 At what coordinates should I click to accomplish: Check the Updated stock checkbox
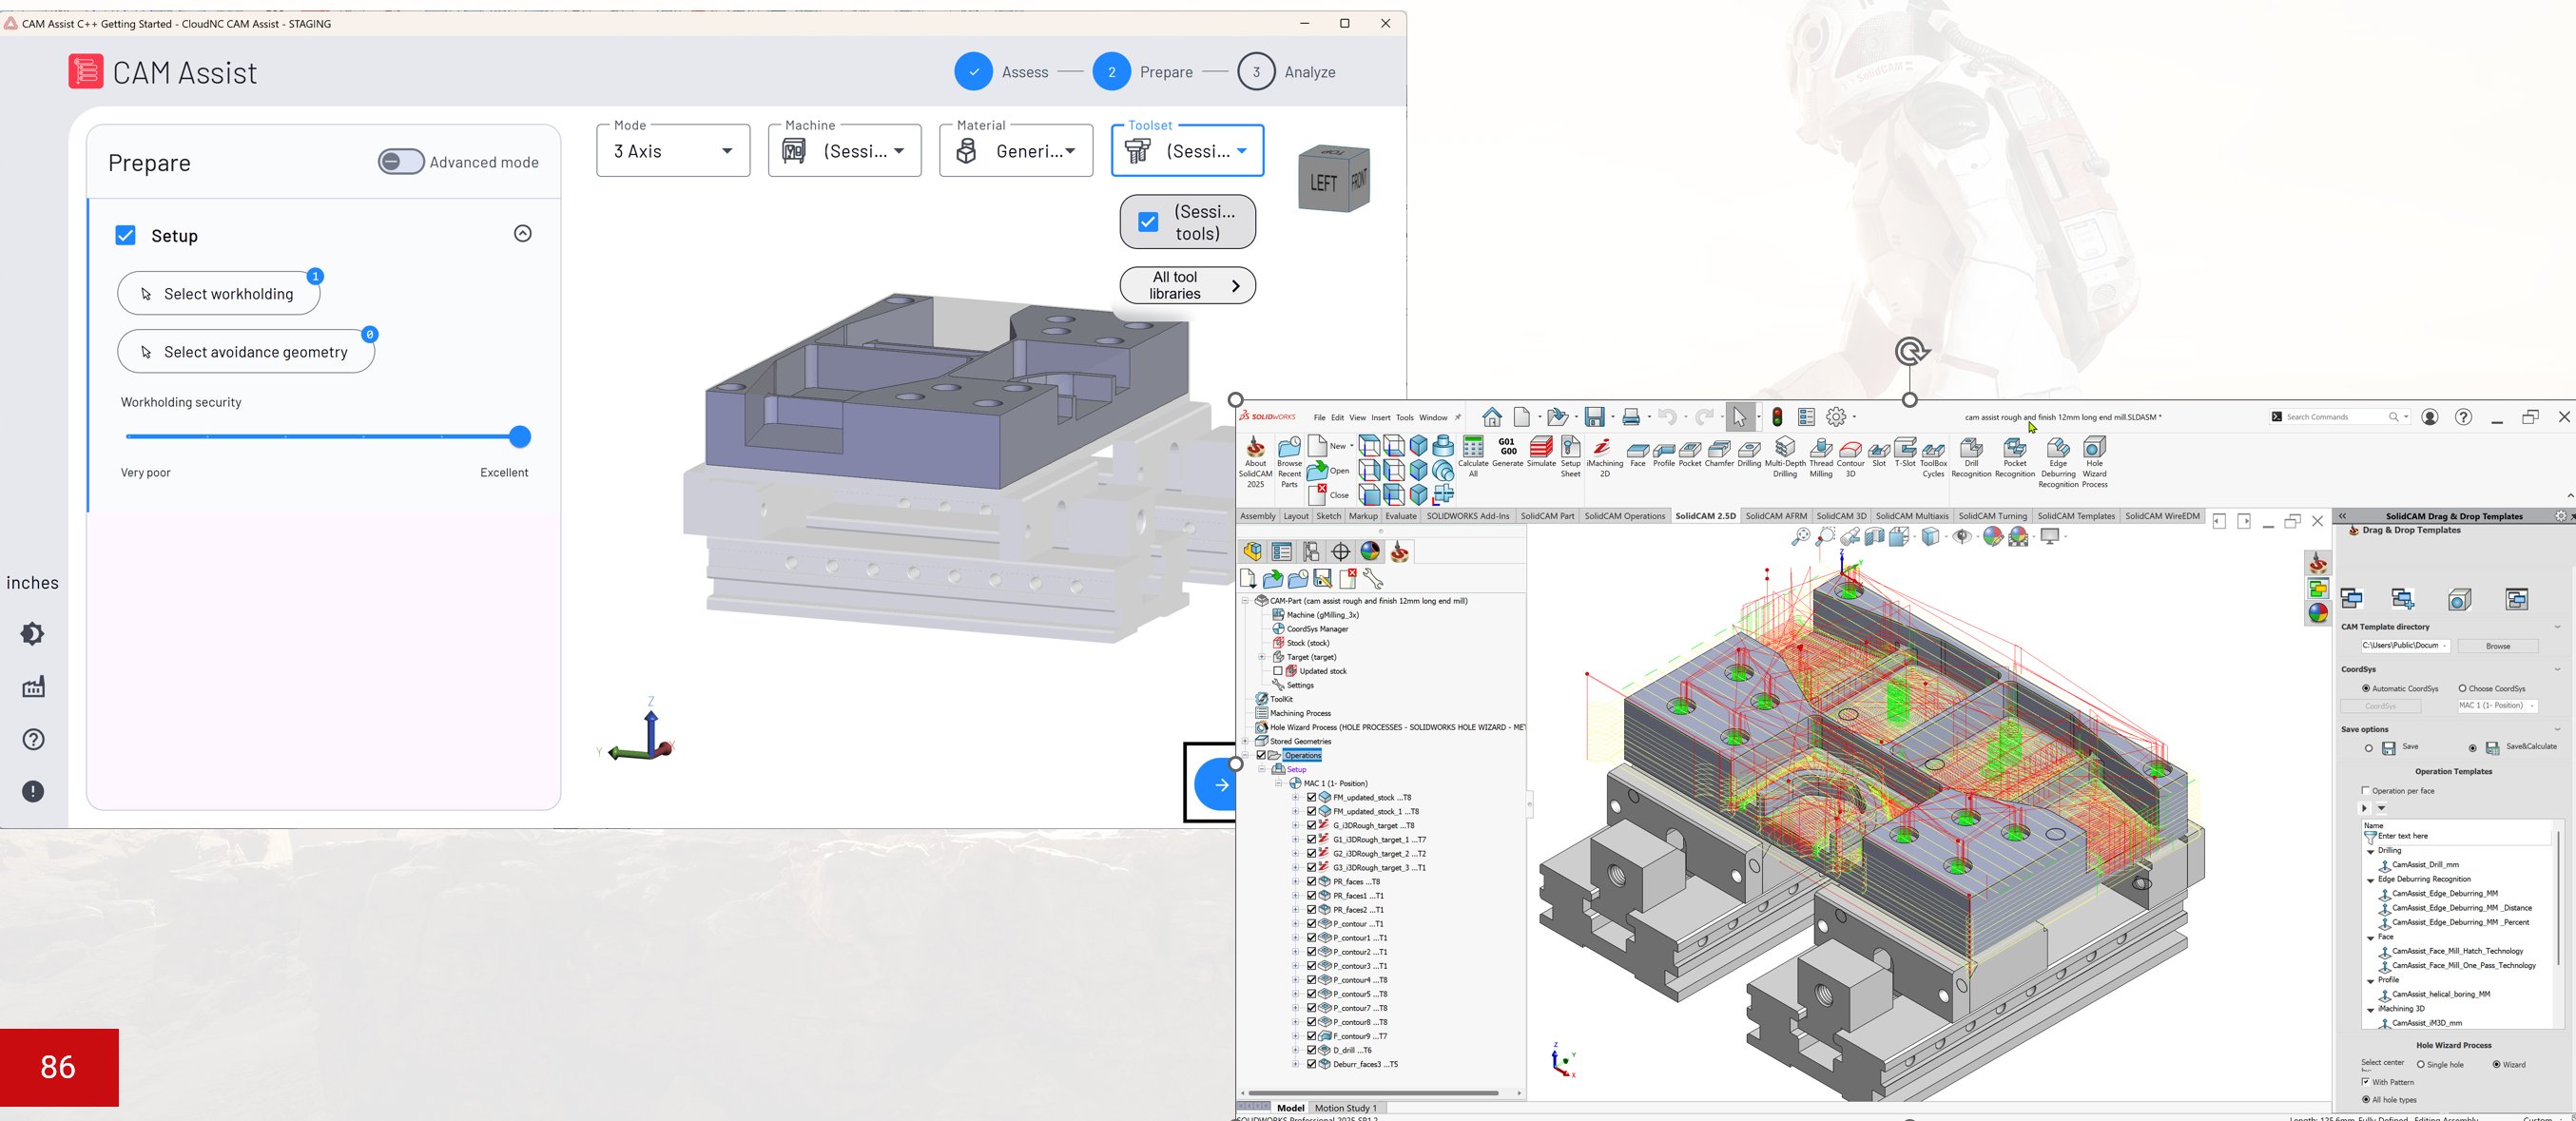pos(1277,671)
